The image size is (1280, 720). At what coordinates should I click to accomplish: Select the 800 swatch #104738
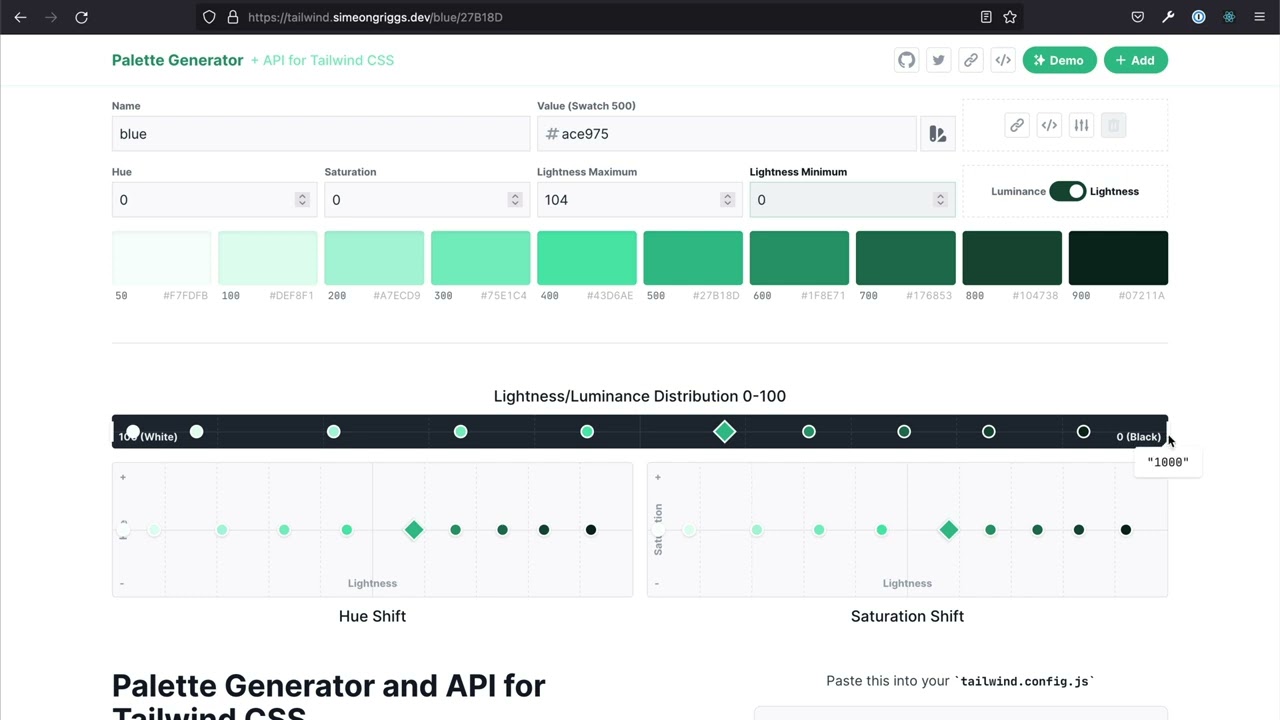click(1012, 258)
